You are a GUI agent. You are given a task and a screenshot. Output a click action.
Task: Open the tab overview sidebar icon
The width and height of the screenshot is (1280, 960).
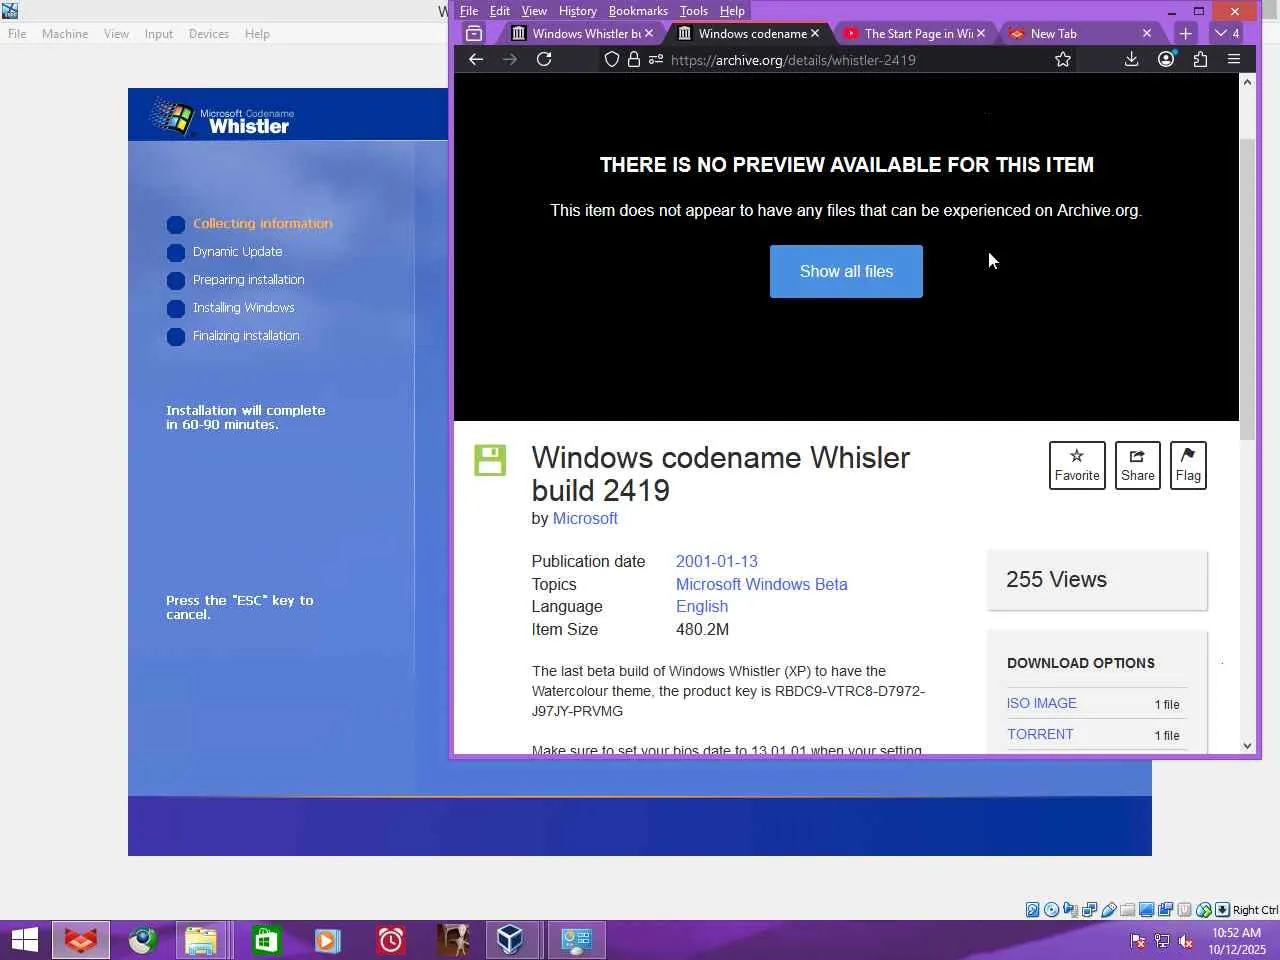tap(474, 33)
